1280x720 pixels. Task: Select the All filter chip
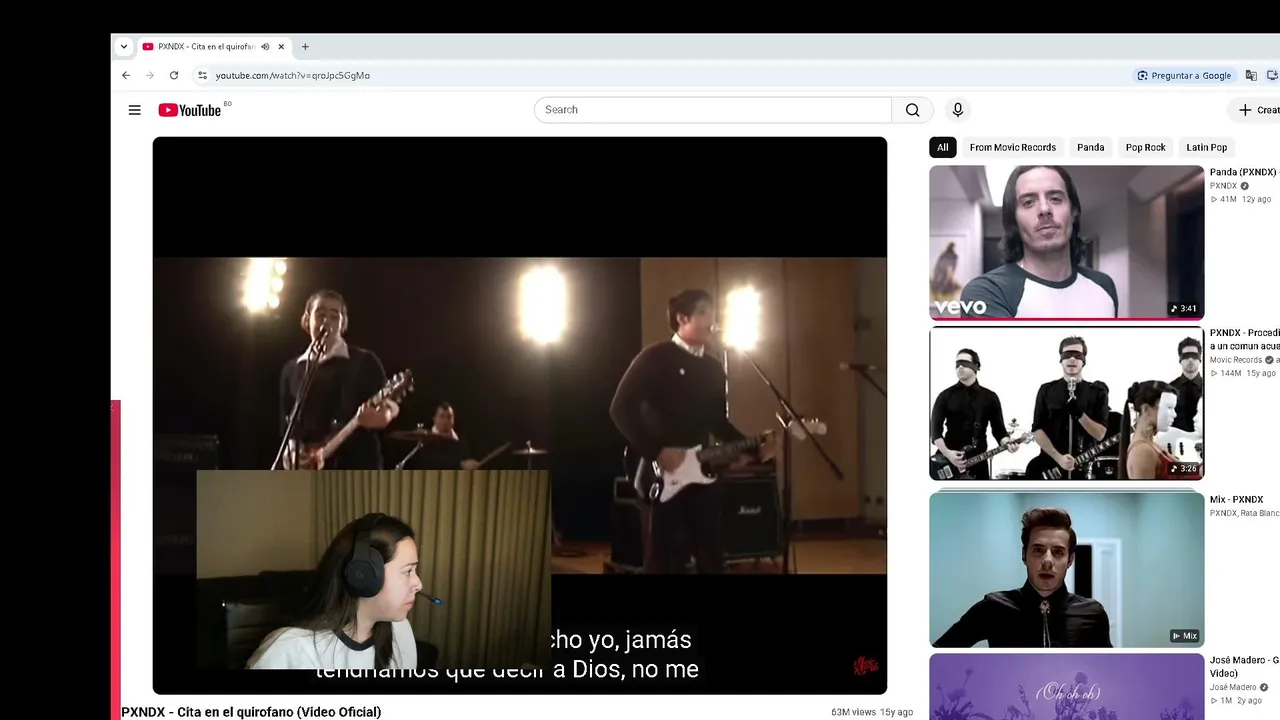tap(942, 147)
